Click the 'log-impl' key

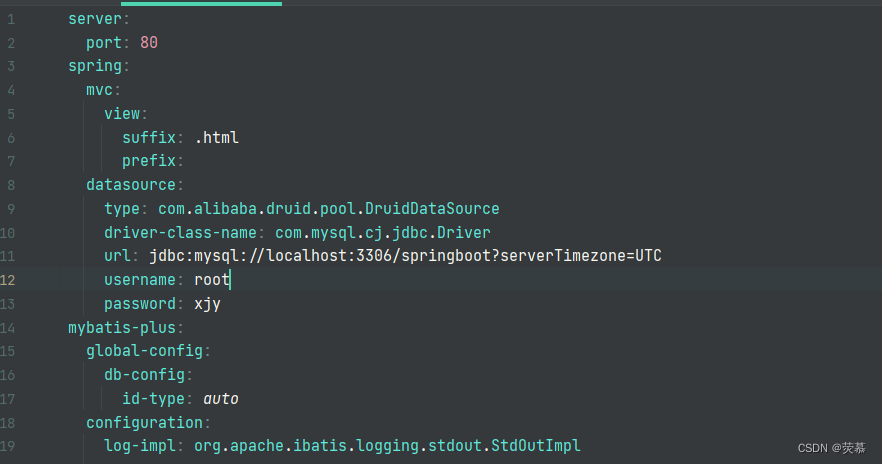coord(140,447)
